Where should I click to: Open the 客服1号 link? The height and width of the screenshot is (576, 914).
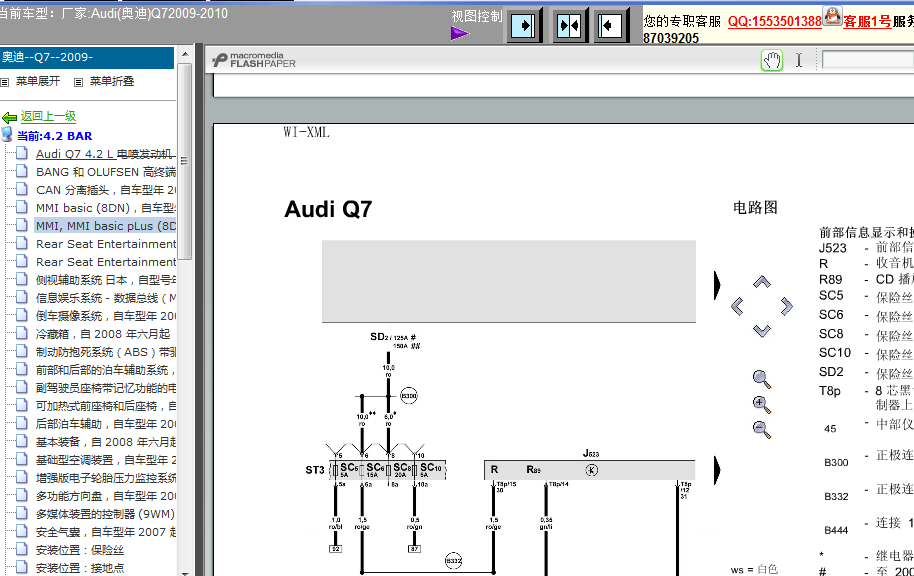867,22
